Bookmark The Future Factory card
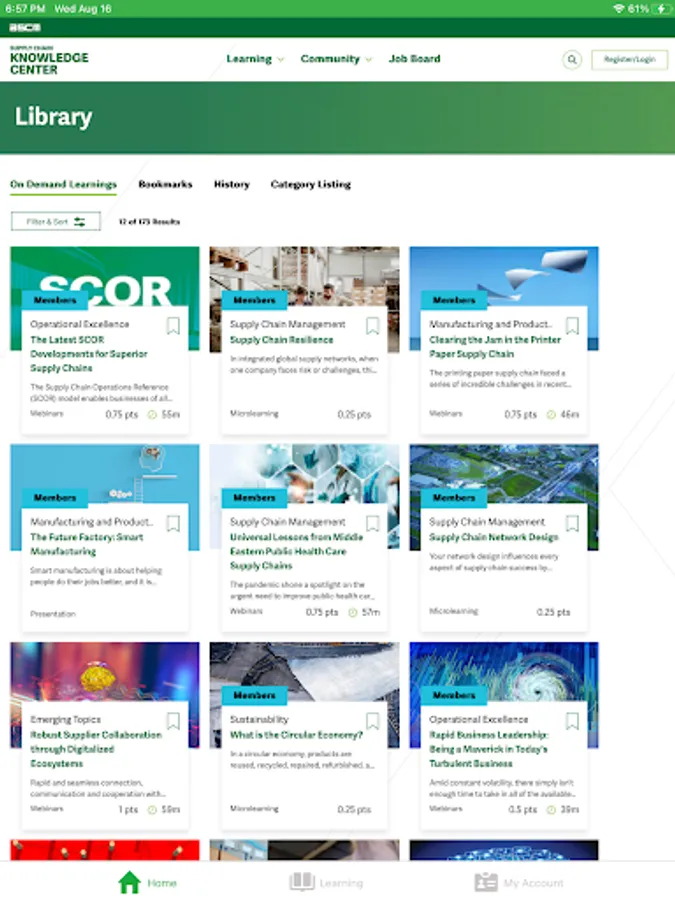The image size is (675, 900). coord(173,523)
